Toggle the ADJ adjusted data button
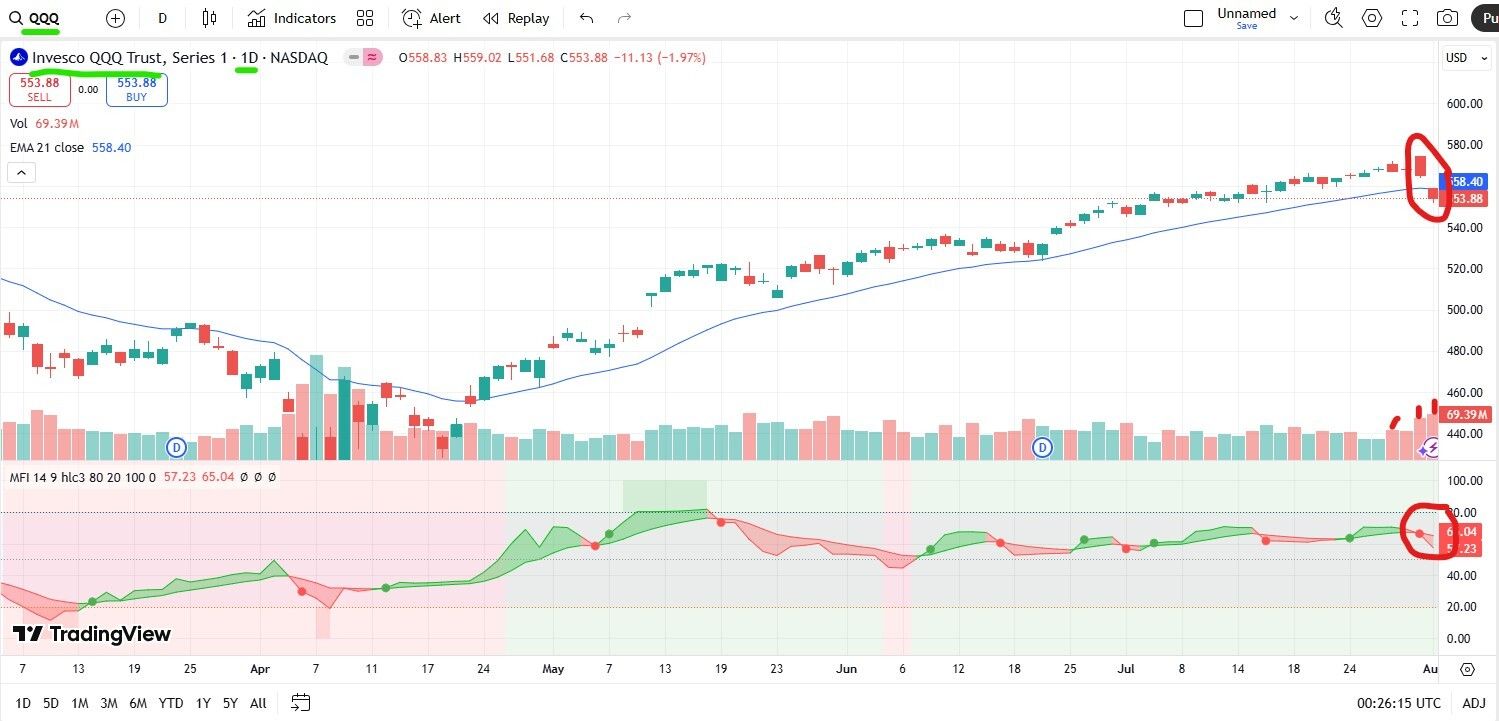The width and height of the screenshot is (1499, 721). point(1474,703)
